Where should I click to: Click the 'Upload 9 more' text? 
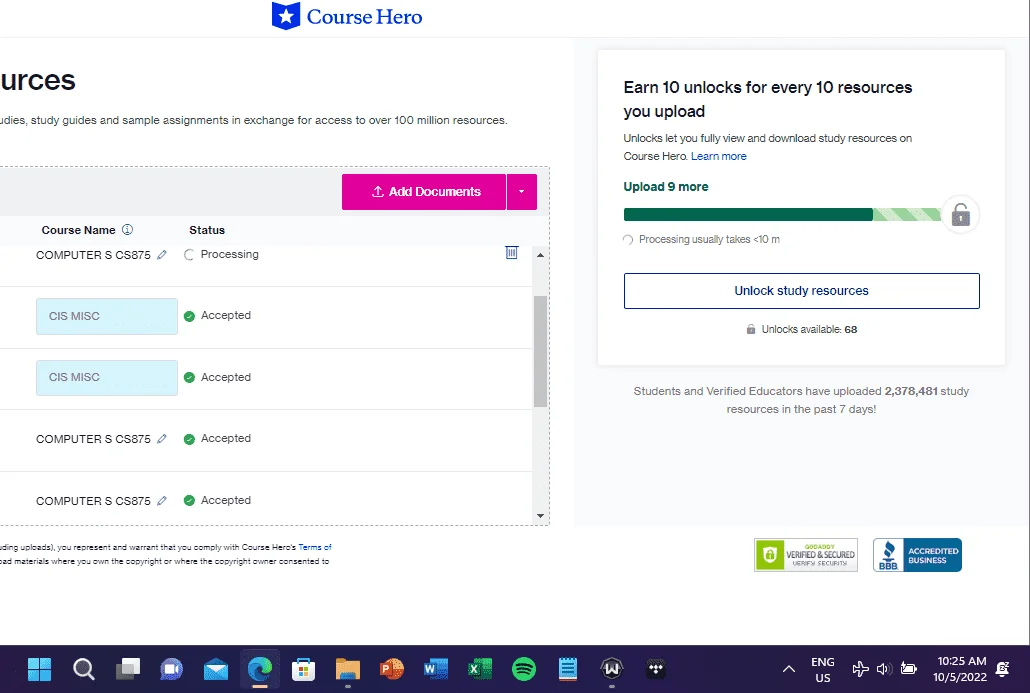[x=665, y=187]
